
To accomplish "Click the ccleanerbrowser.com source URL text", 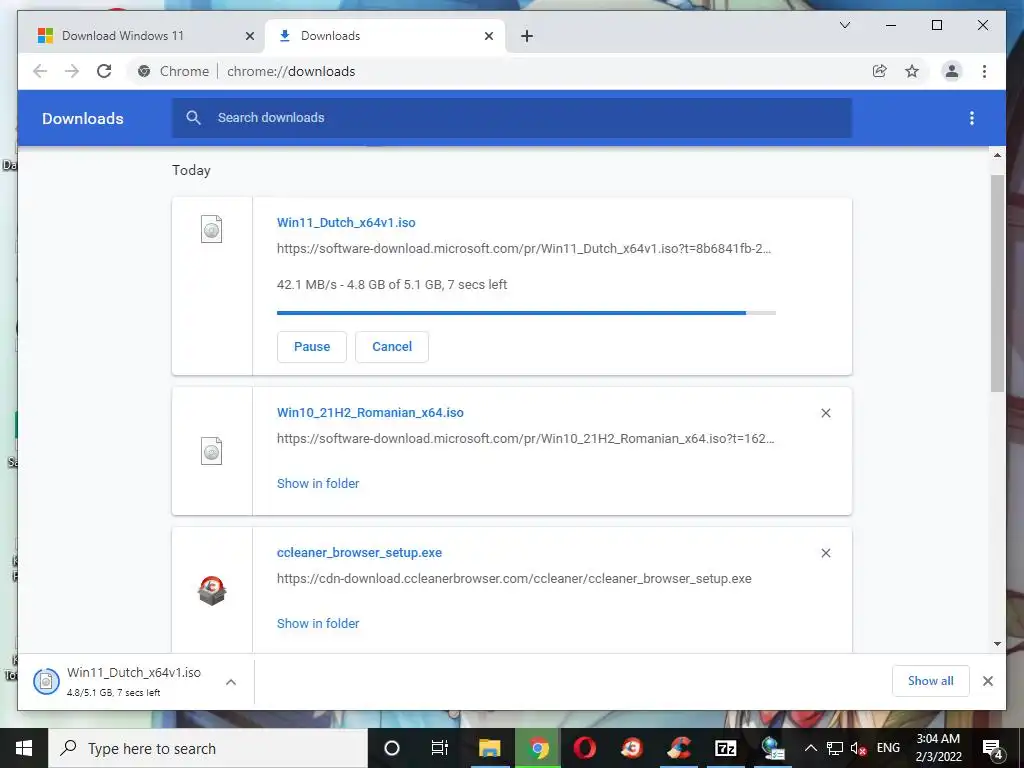I will [x=514, y=579].
